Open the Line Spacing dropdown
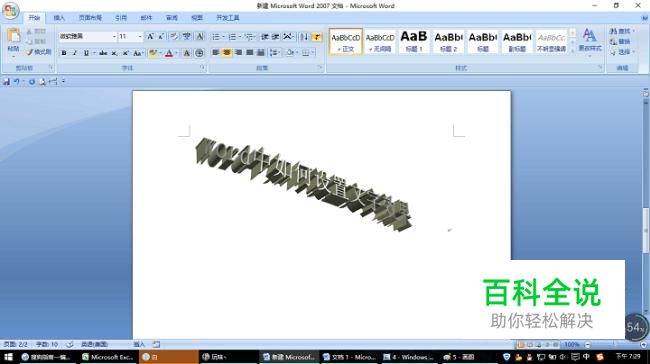650x364 pixels. point(274,52)
